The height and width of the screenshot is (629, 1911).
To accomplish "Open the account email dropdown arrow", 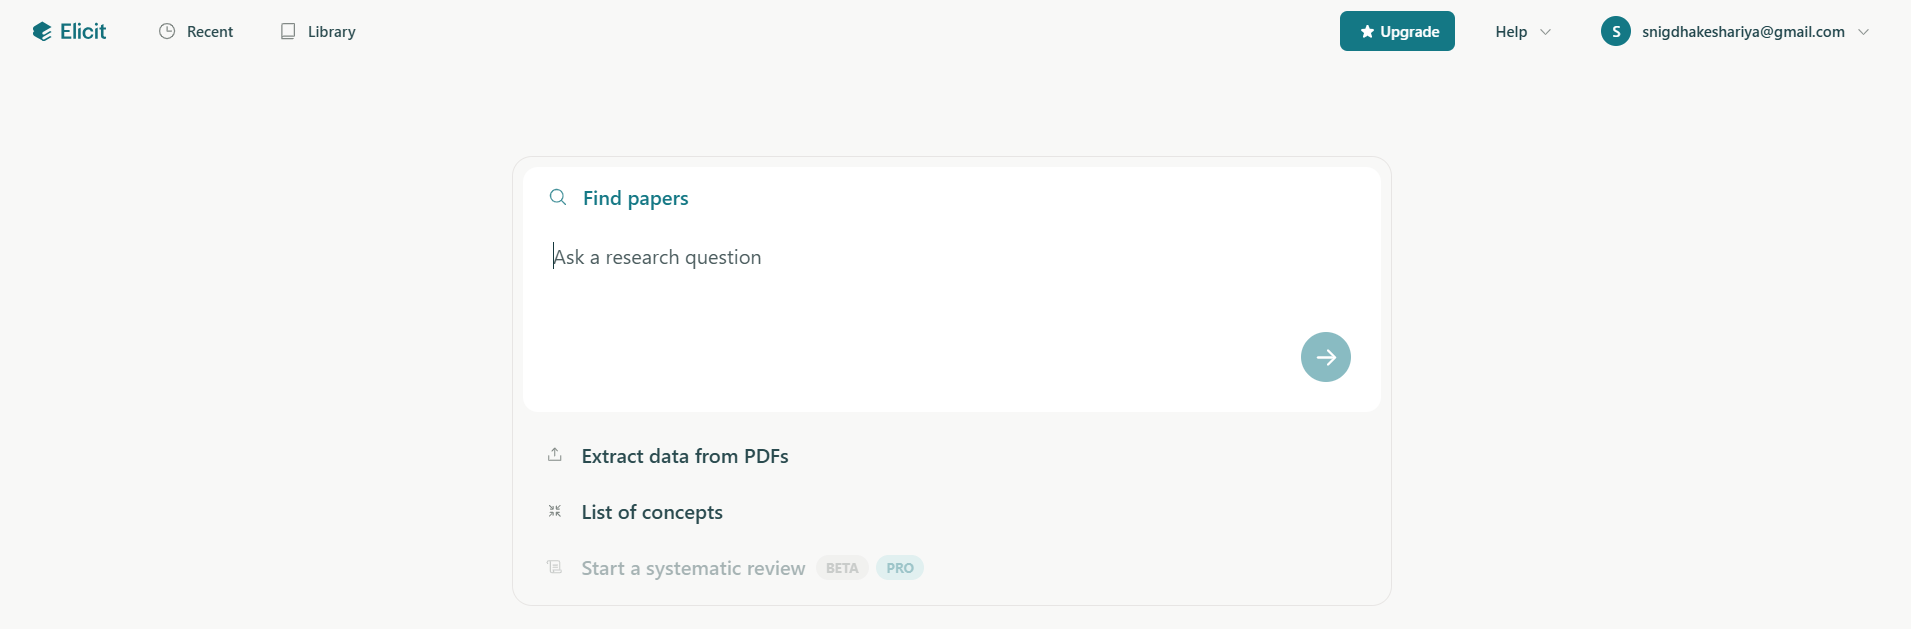I will [1863, 32].
